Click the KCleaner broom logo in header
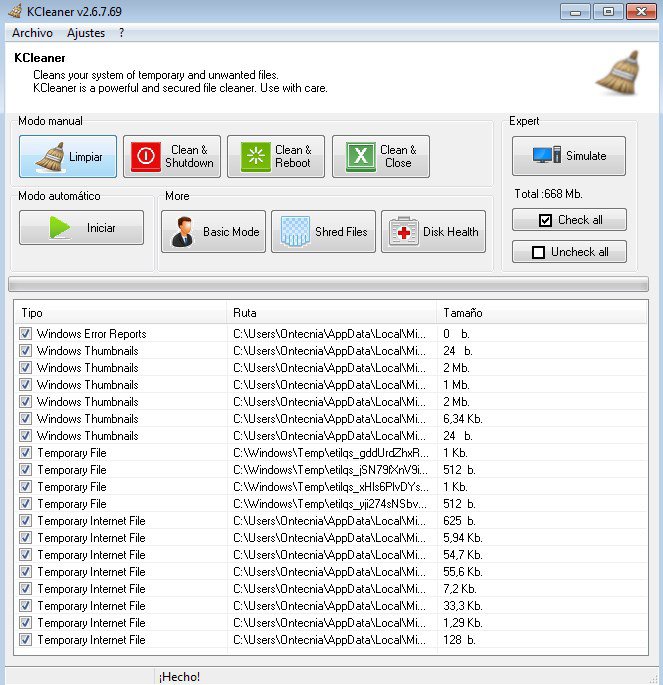663x685 pixels. [619, 73]
